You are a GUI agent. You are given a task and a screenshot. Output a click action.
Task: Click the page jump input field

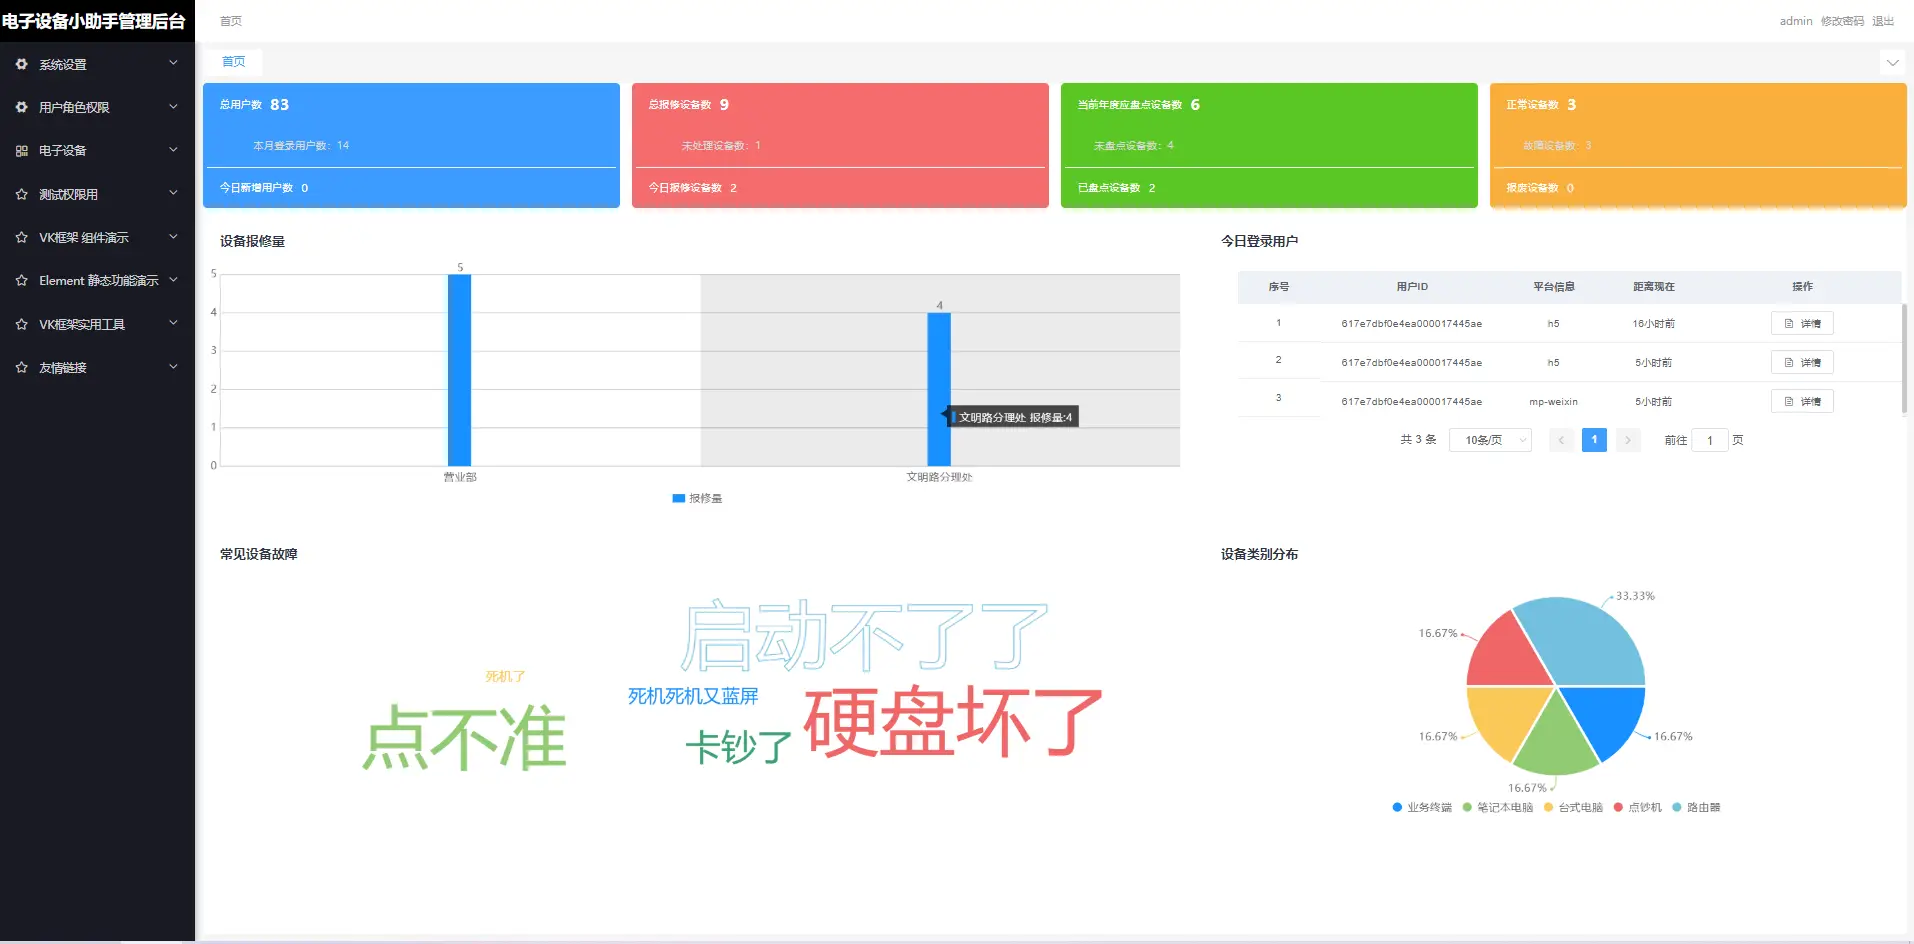[1709, 440]
